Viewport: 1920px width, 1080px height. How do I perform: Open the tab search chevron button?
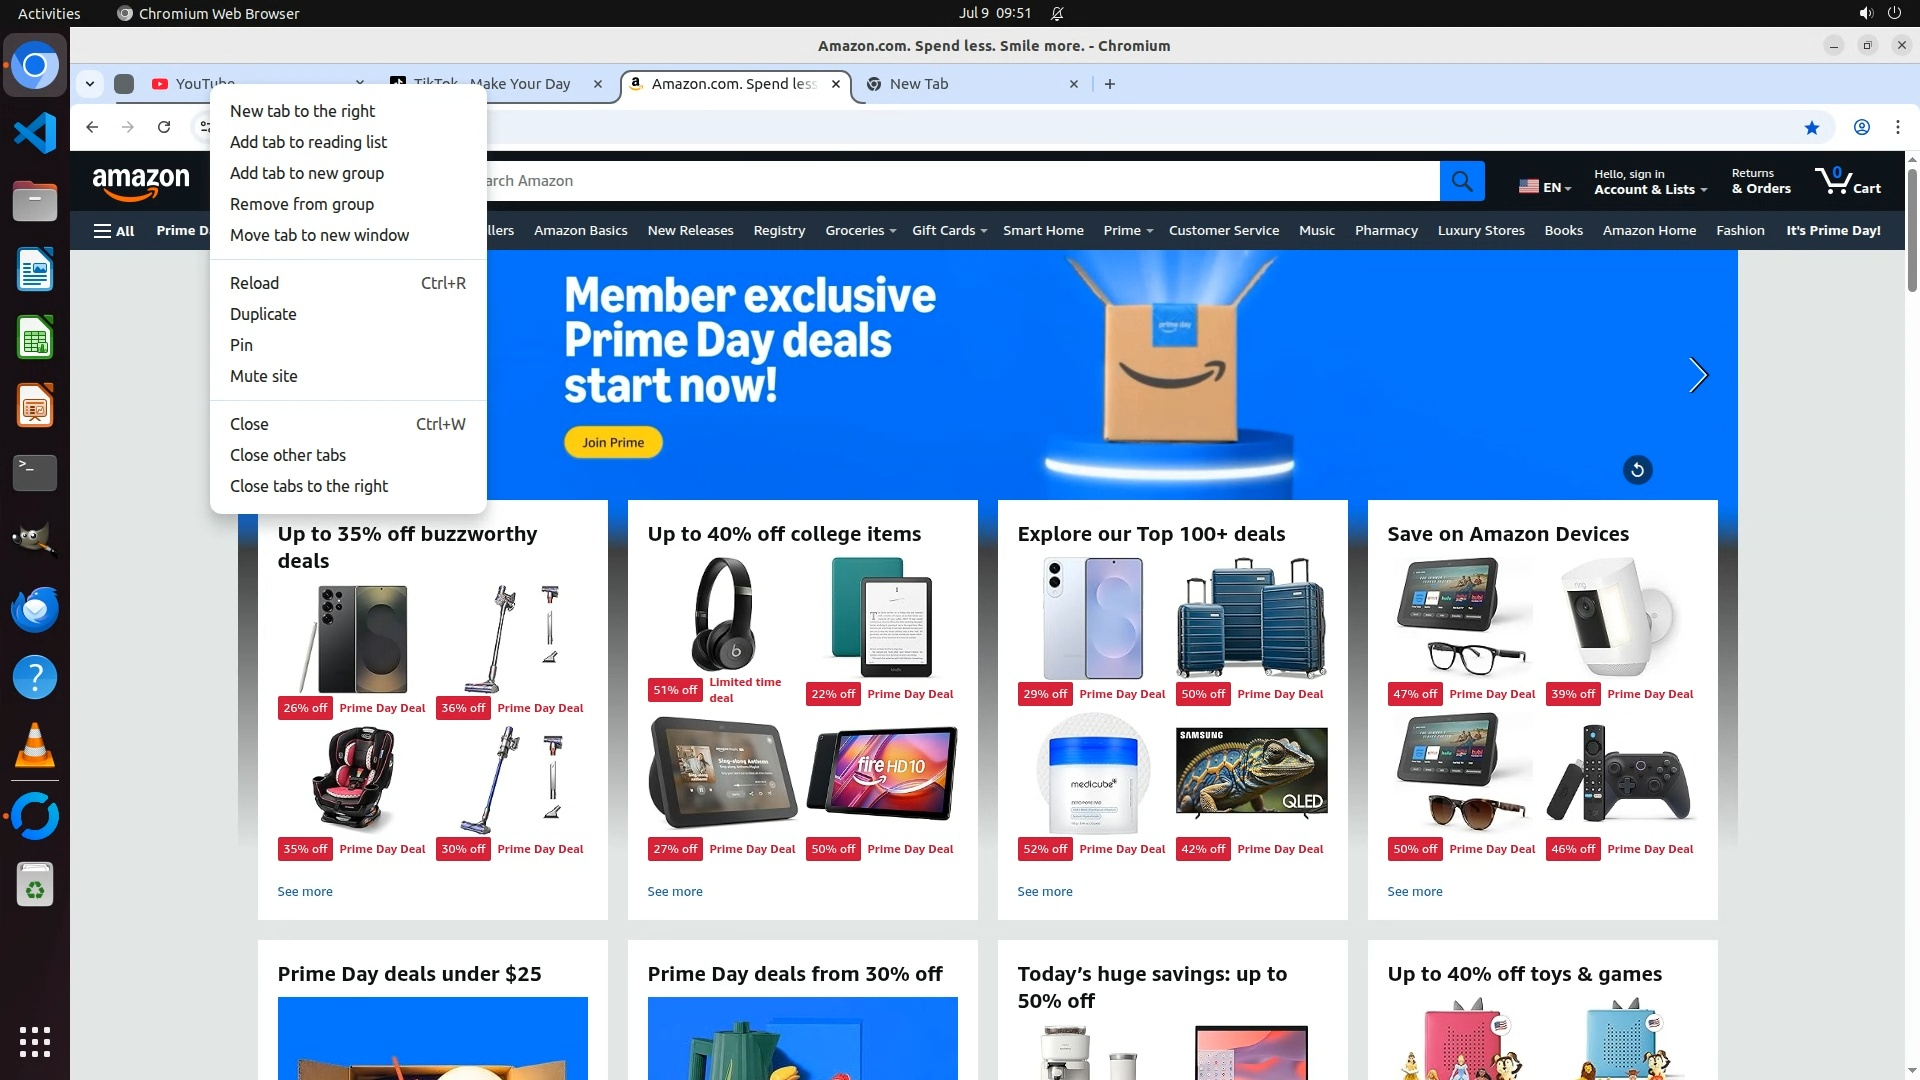click(90, 84)
